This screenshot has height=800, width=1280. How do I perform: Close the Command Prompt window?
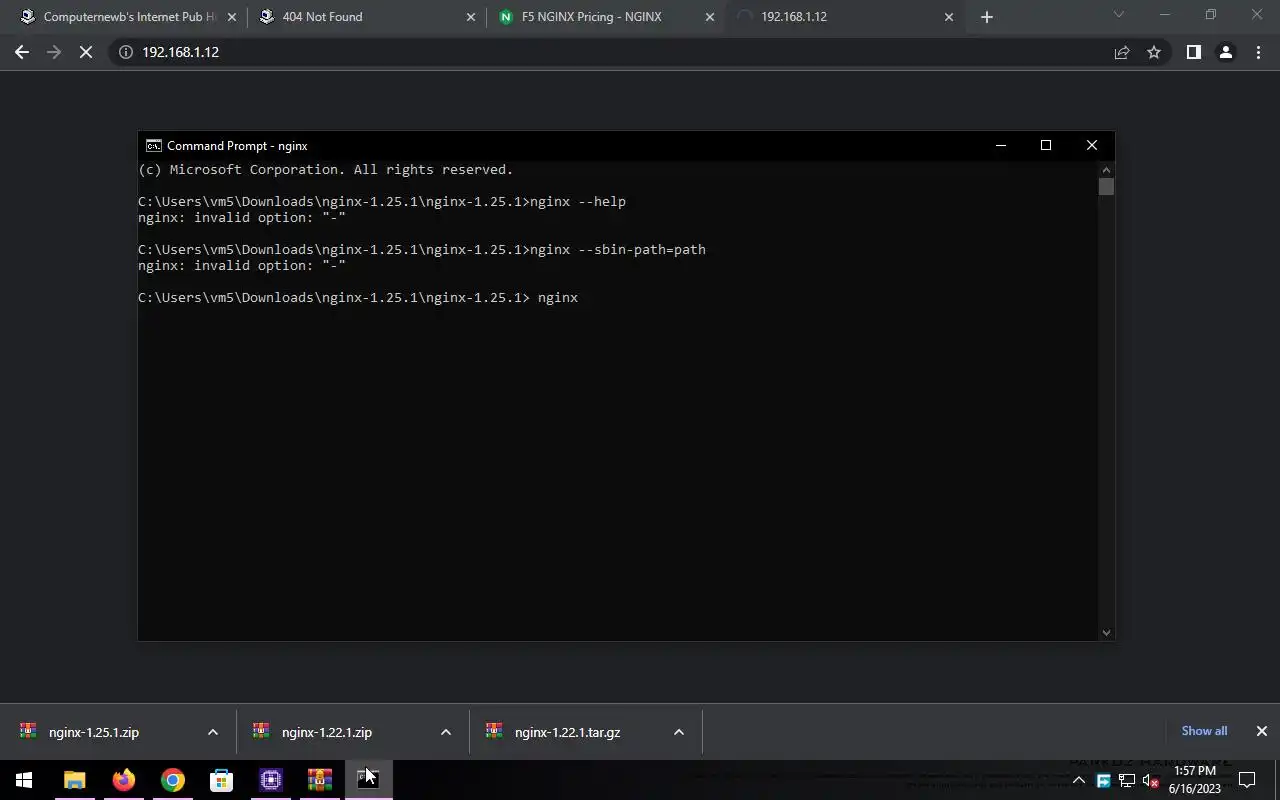(1092, 145)
